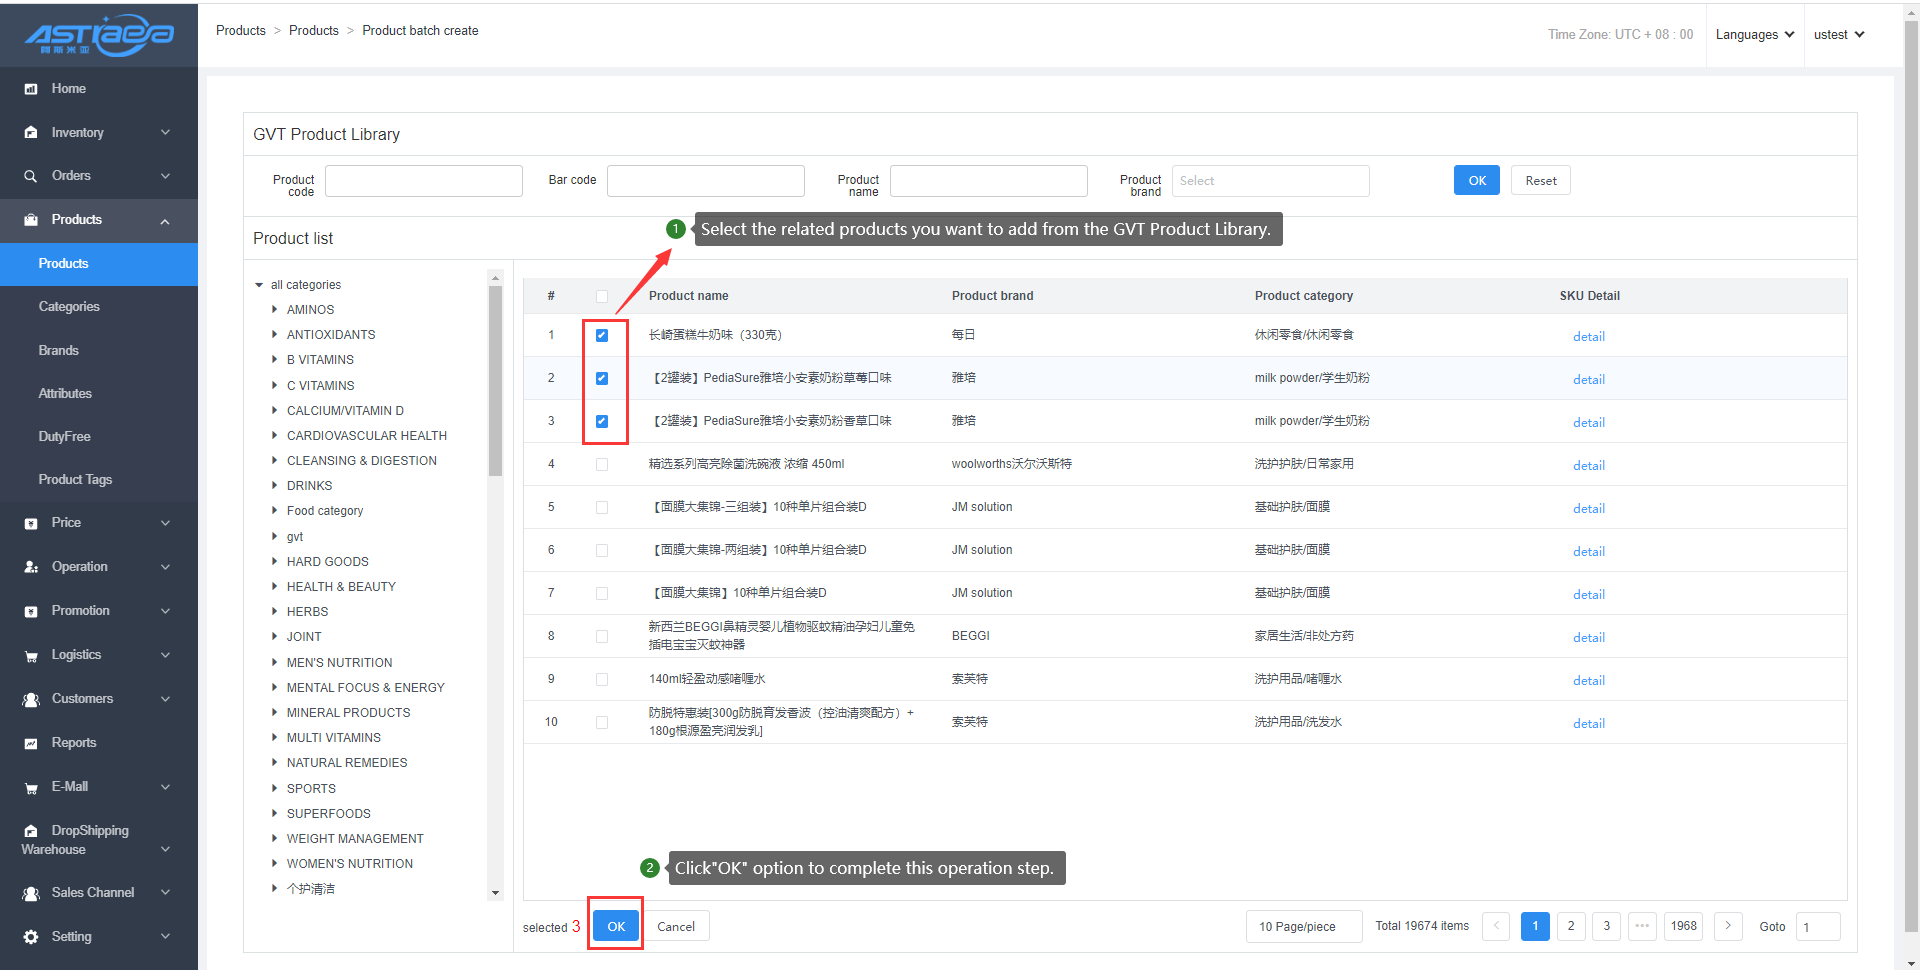Click the Home icon in sidebar
Viewport: 1920px width, 970px height.
tap(31, 89)
